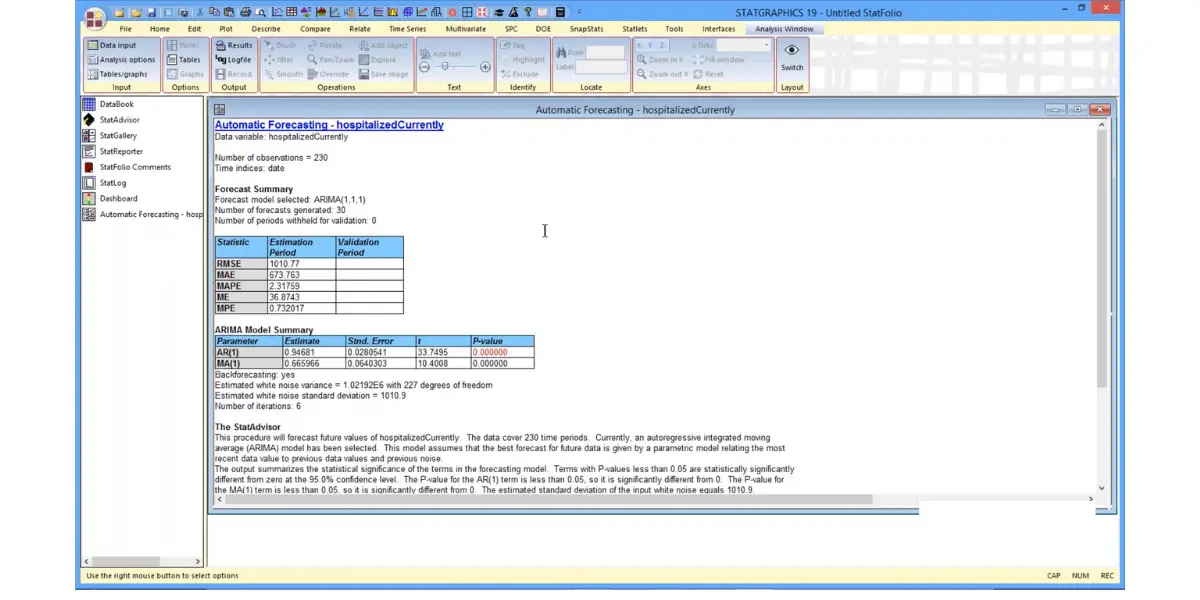Click the Label input field in Locate
Image resolution: width=1200 pixels, height=600 pixels.
tap(602, 67)
